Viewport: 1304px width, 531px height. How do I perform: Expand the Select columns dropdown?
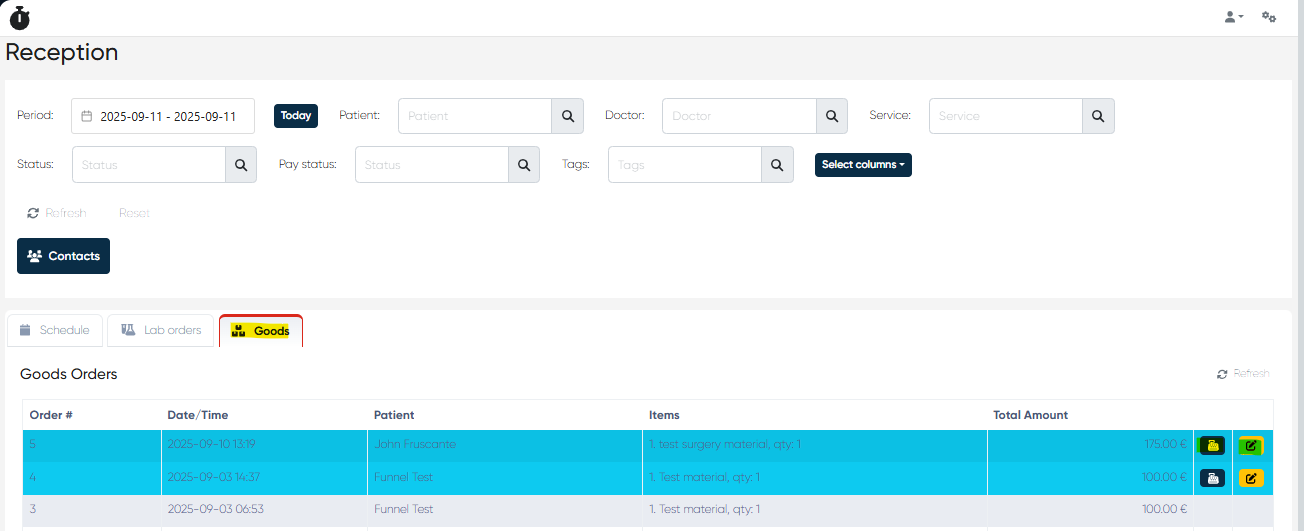[863, 165]
